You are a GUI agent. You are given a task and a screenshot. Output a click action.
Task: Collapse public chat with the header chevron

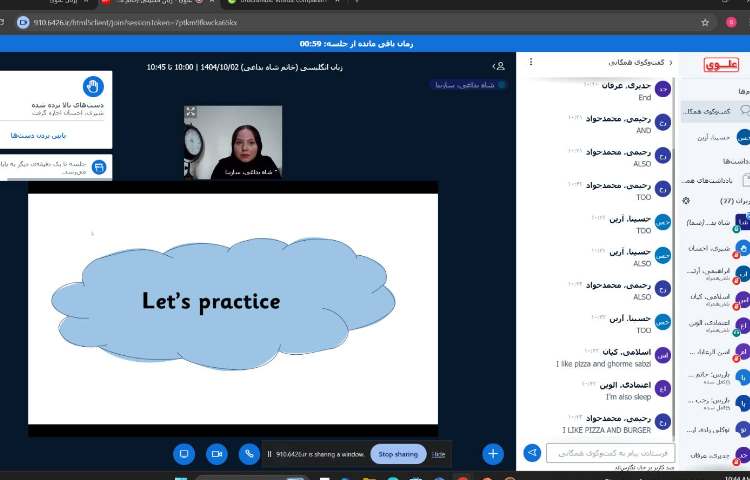click(671, 63)
